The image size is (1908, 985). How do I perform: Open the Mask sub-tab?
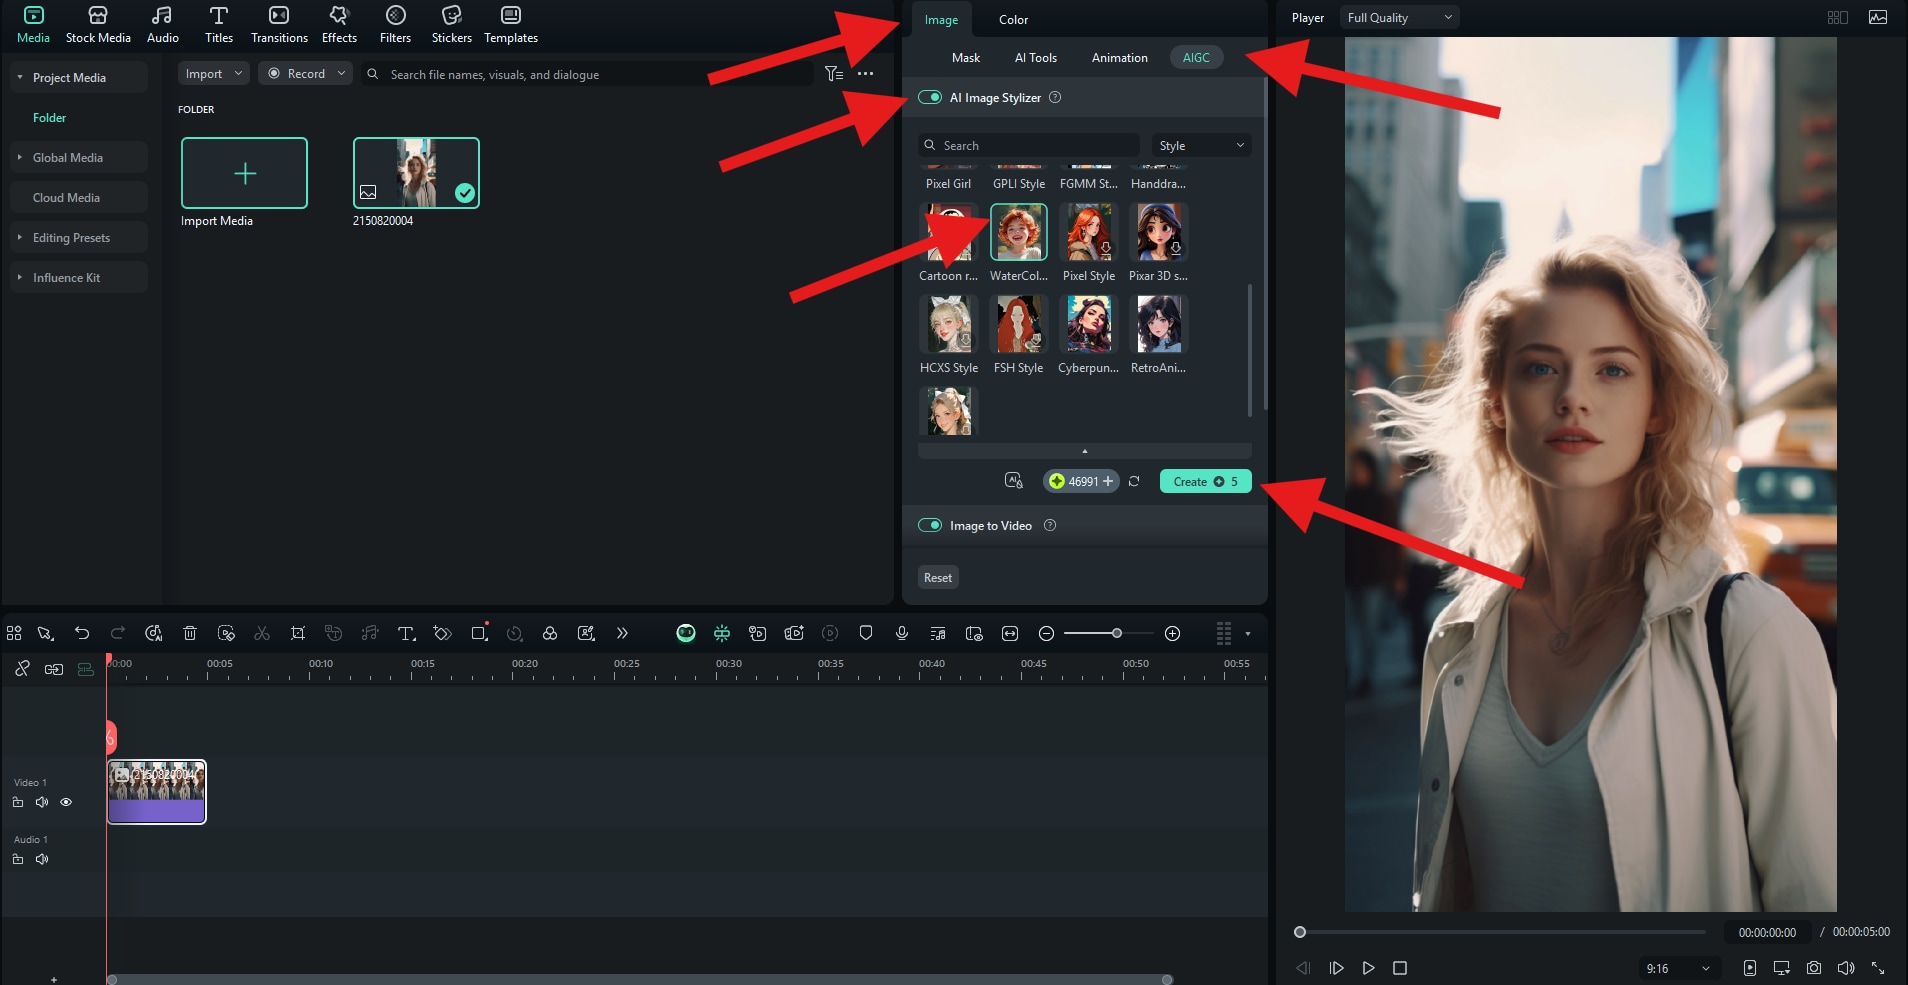click(965, 57)
